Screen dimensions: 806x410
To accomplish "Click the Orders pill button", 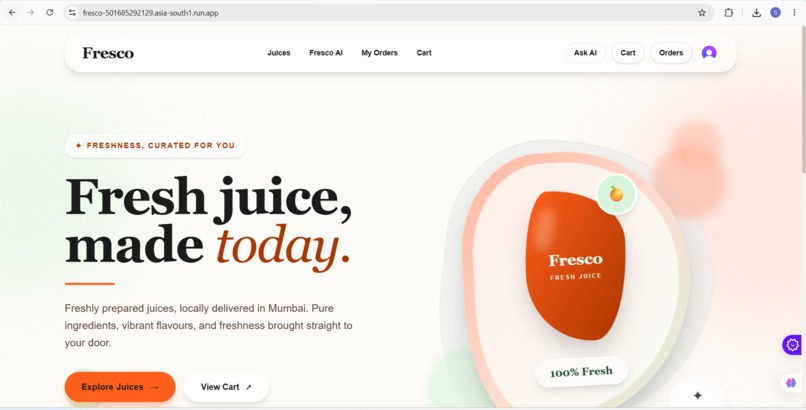I will (x=671, y=53).
